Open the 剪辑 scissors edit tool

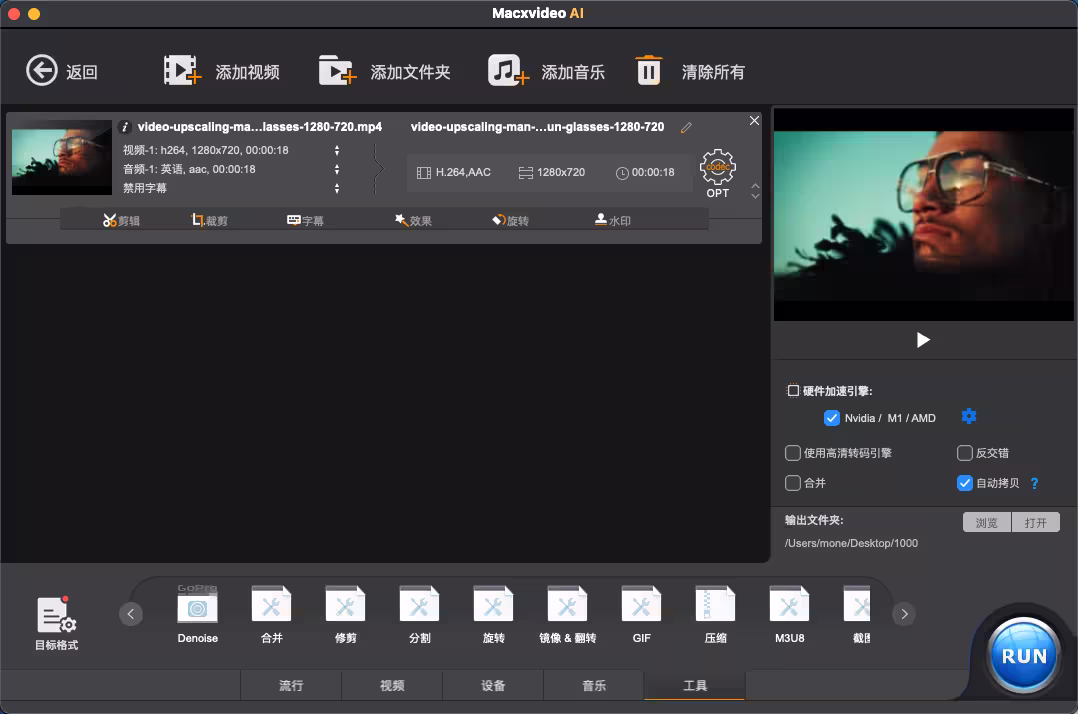click(121, 220)
